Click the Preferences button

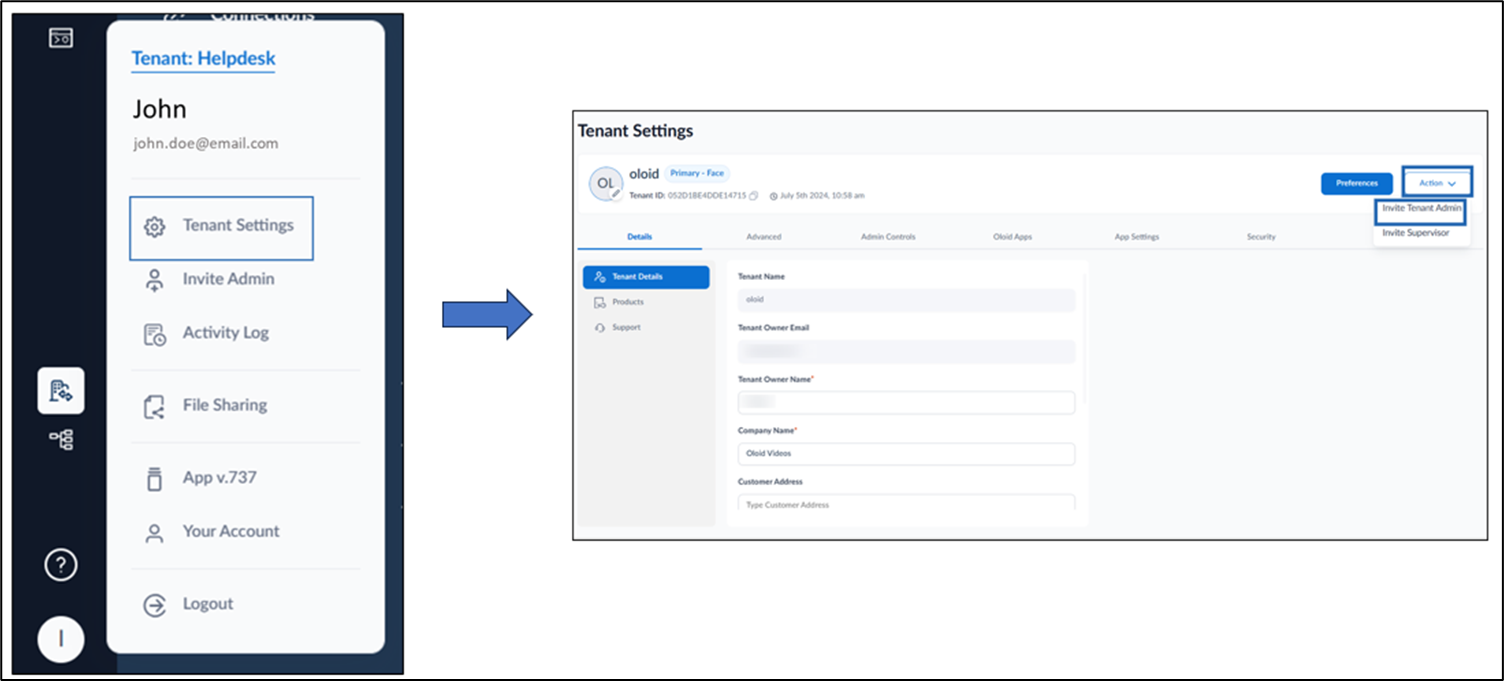pyautogui.click(x=1357, y=183)
